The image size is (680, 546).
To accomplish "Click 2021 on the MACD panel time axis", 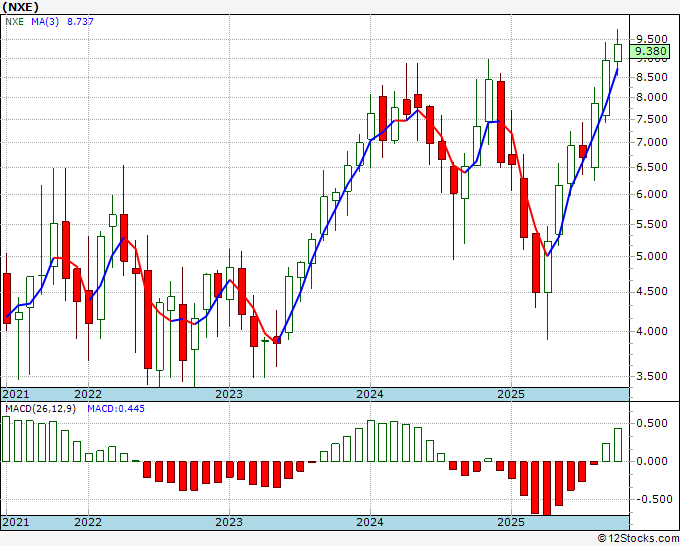I will (x=16, y=522).
